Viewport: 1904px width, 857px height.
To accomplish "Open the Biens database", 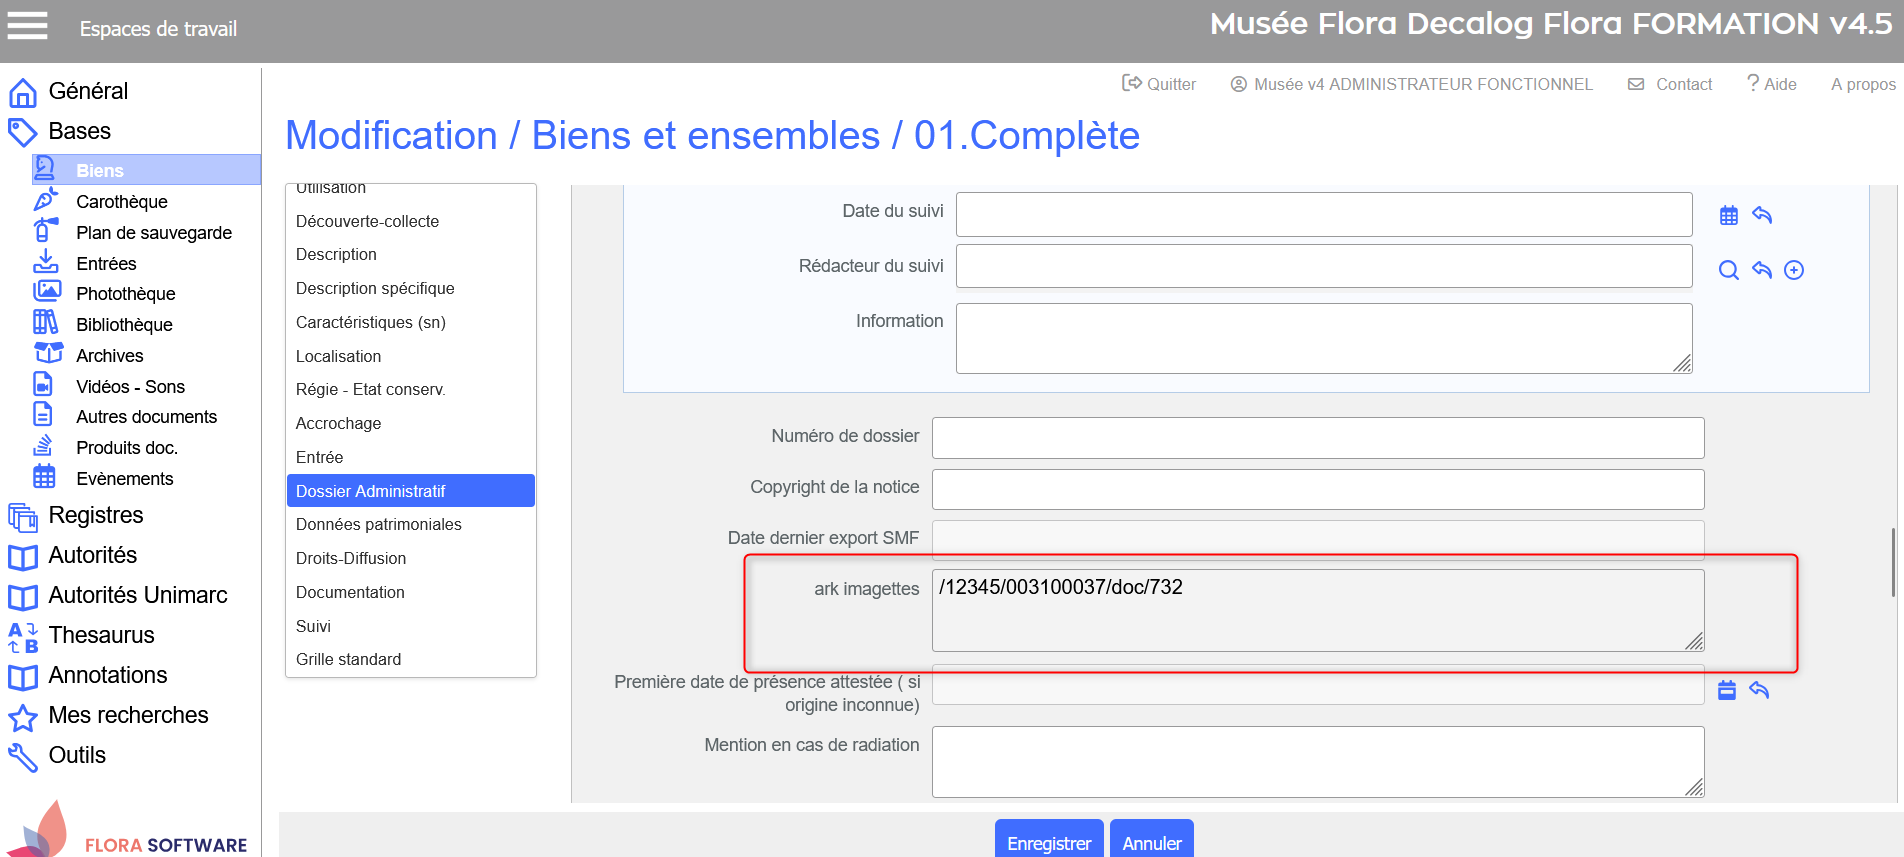I will pos(147,170).
